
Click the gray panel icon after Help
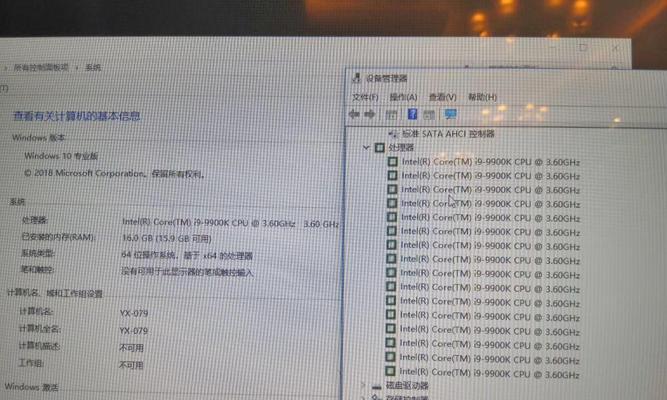(x=429, y=114)
